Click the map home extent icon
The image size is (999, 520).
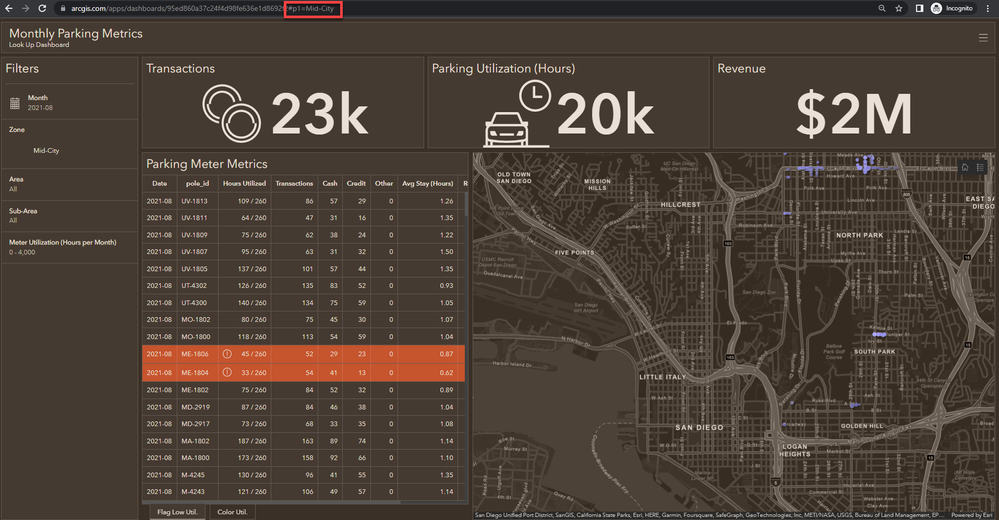[965, 167]
